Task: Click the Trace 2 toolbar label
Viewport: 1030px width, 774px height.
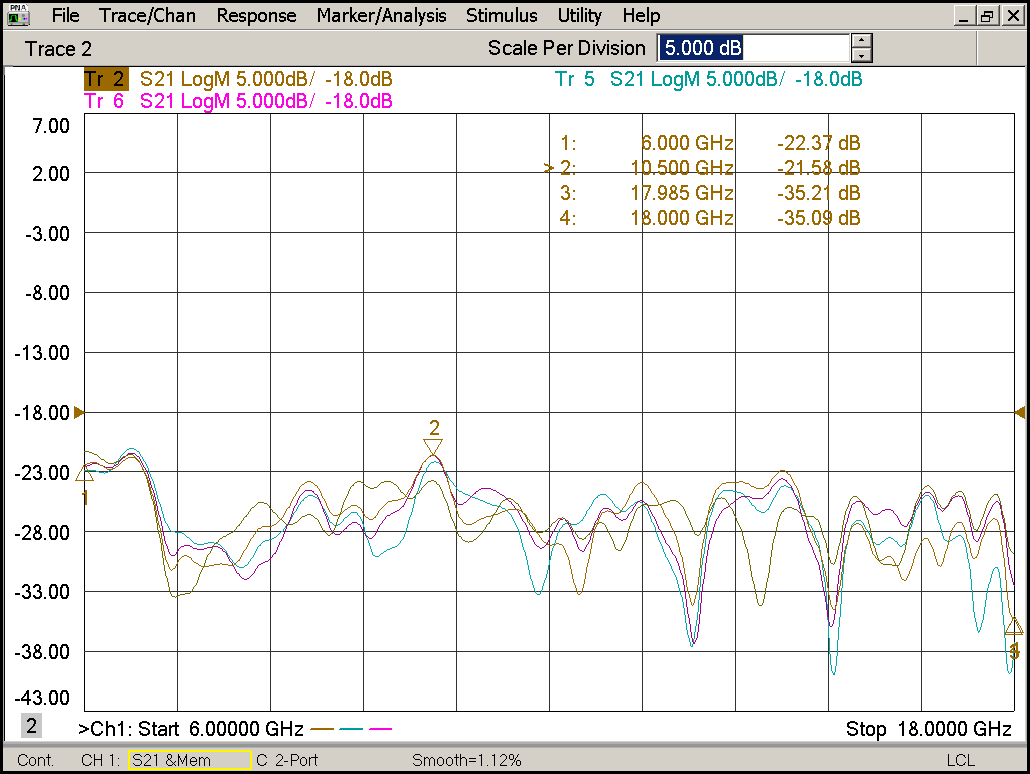Action: (58, 49)
